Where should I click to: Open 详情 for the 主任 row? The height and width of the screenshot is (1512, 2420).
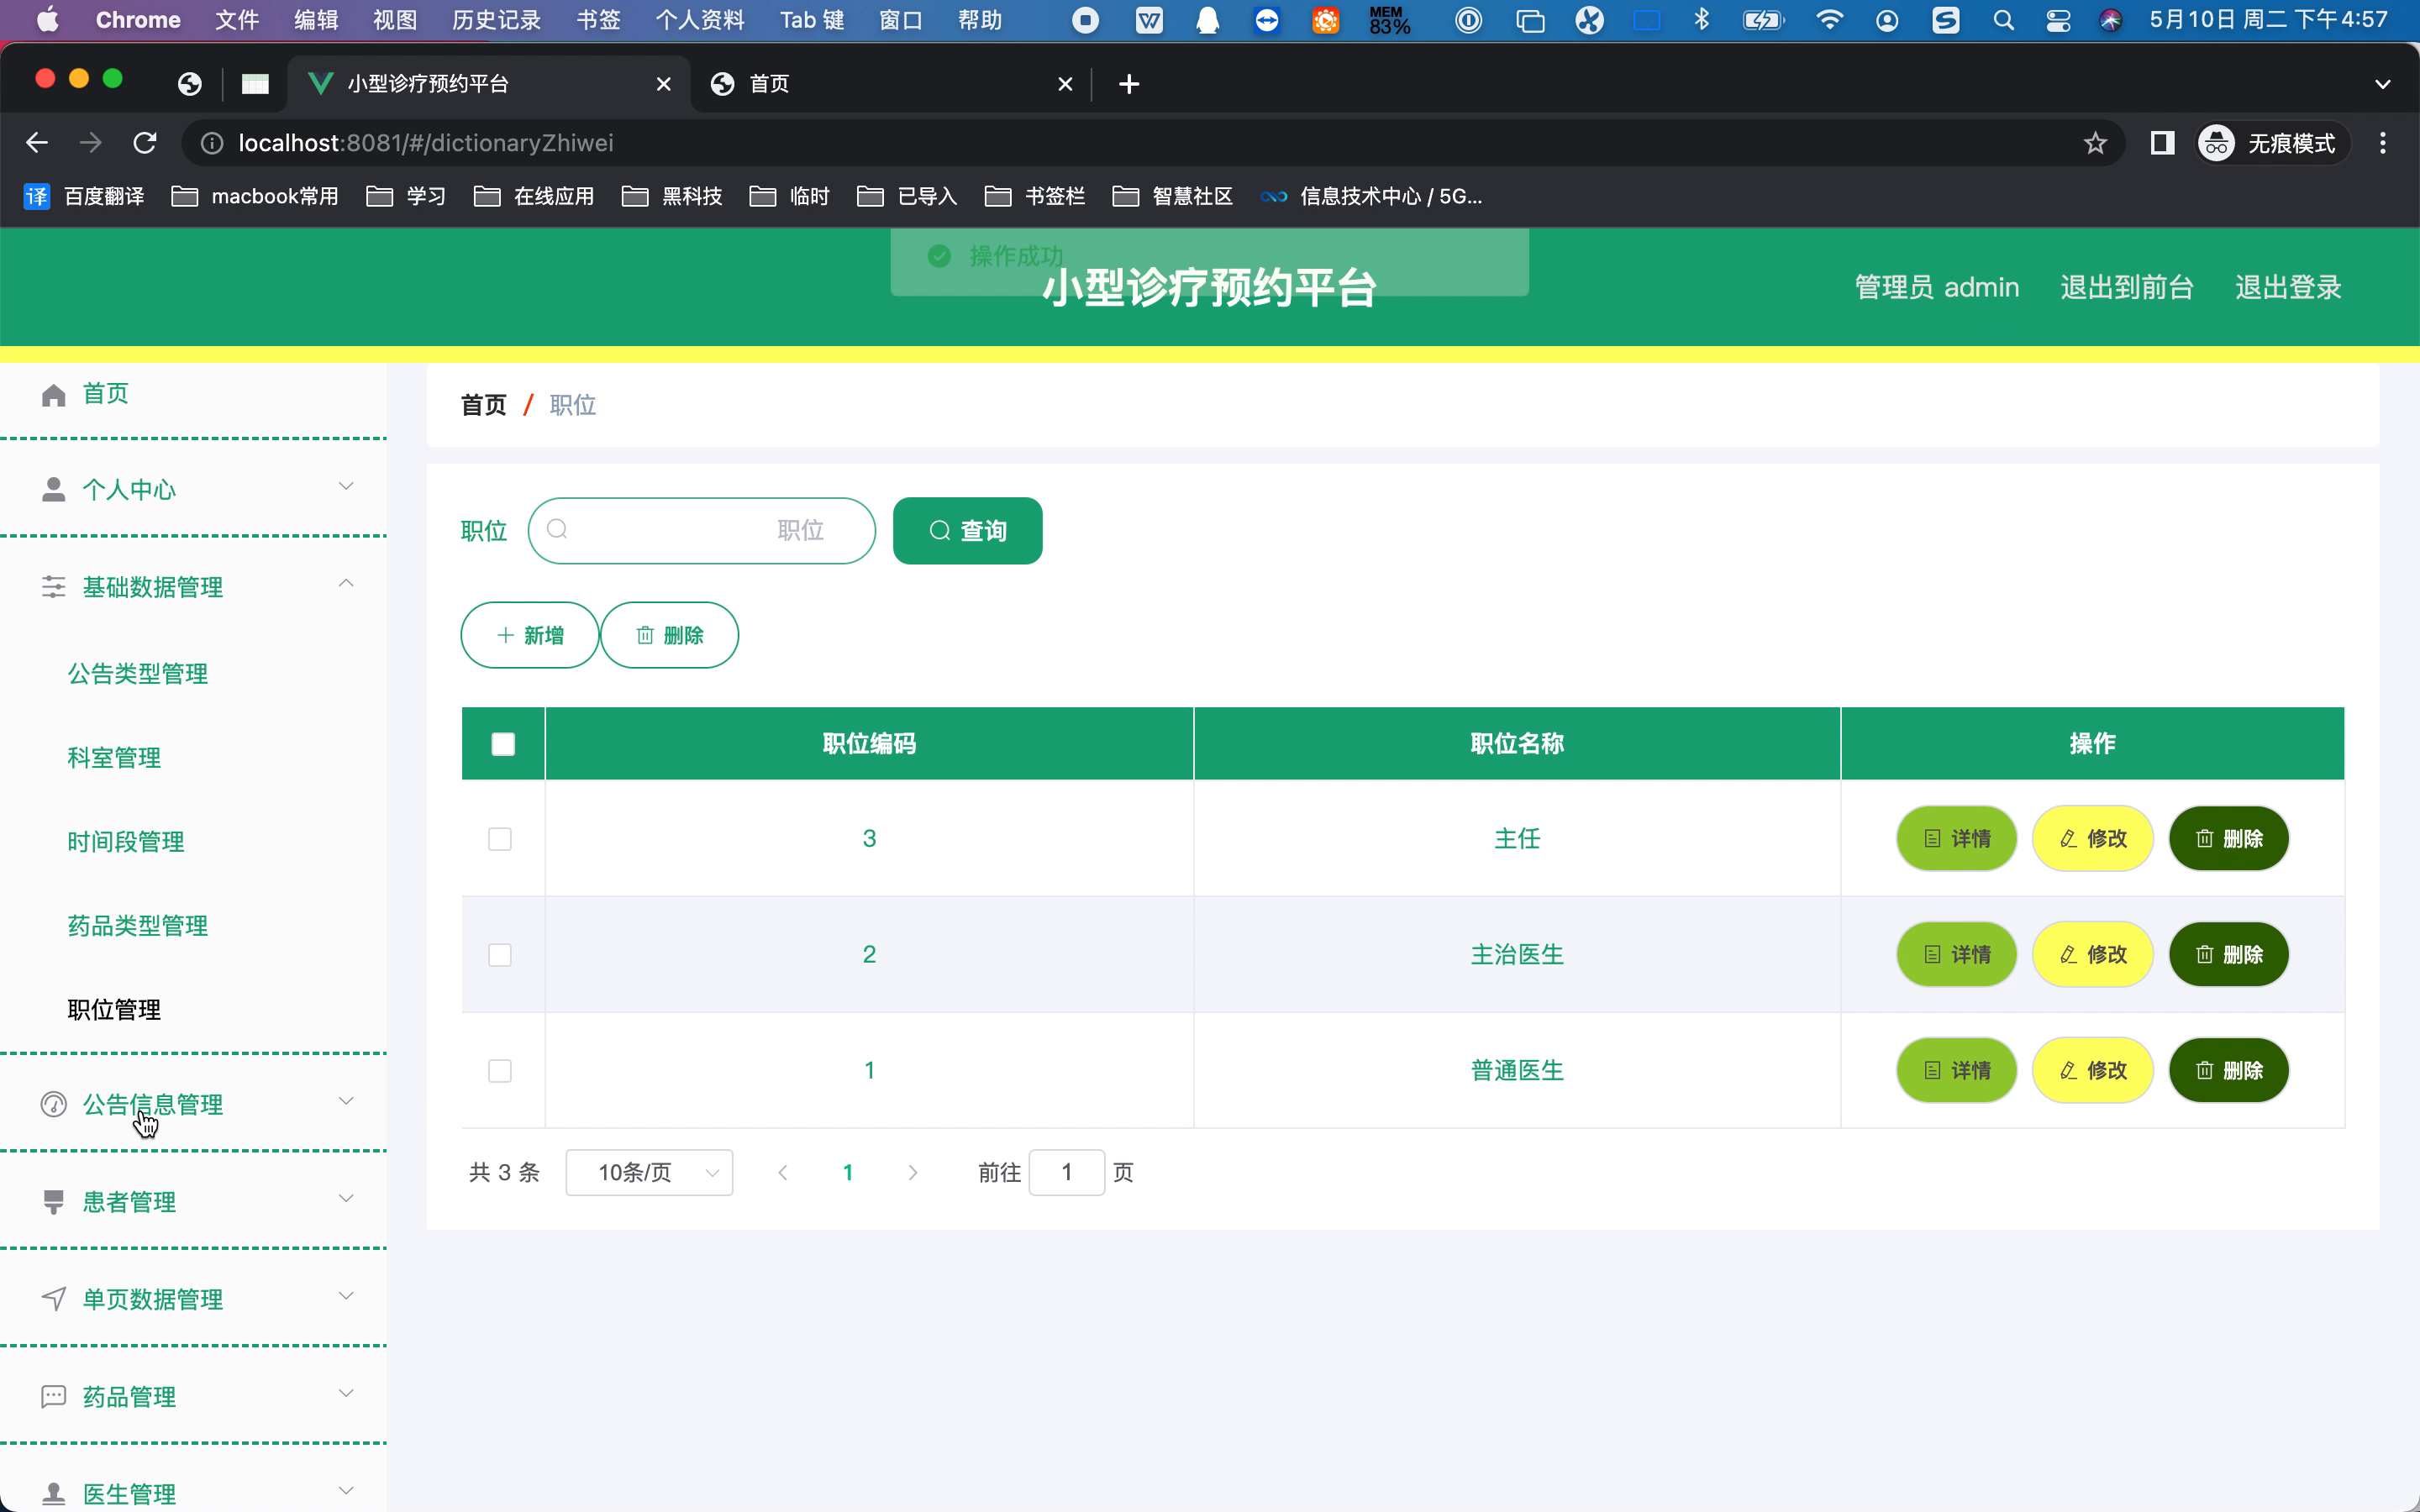coord(1957,839)
